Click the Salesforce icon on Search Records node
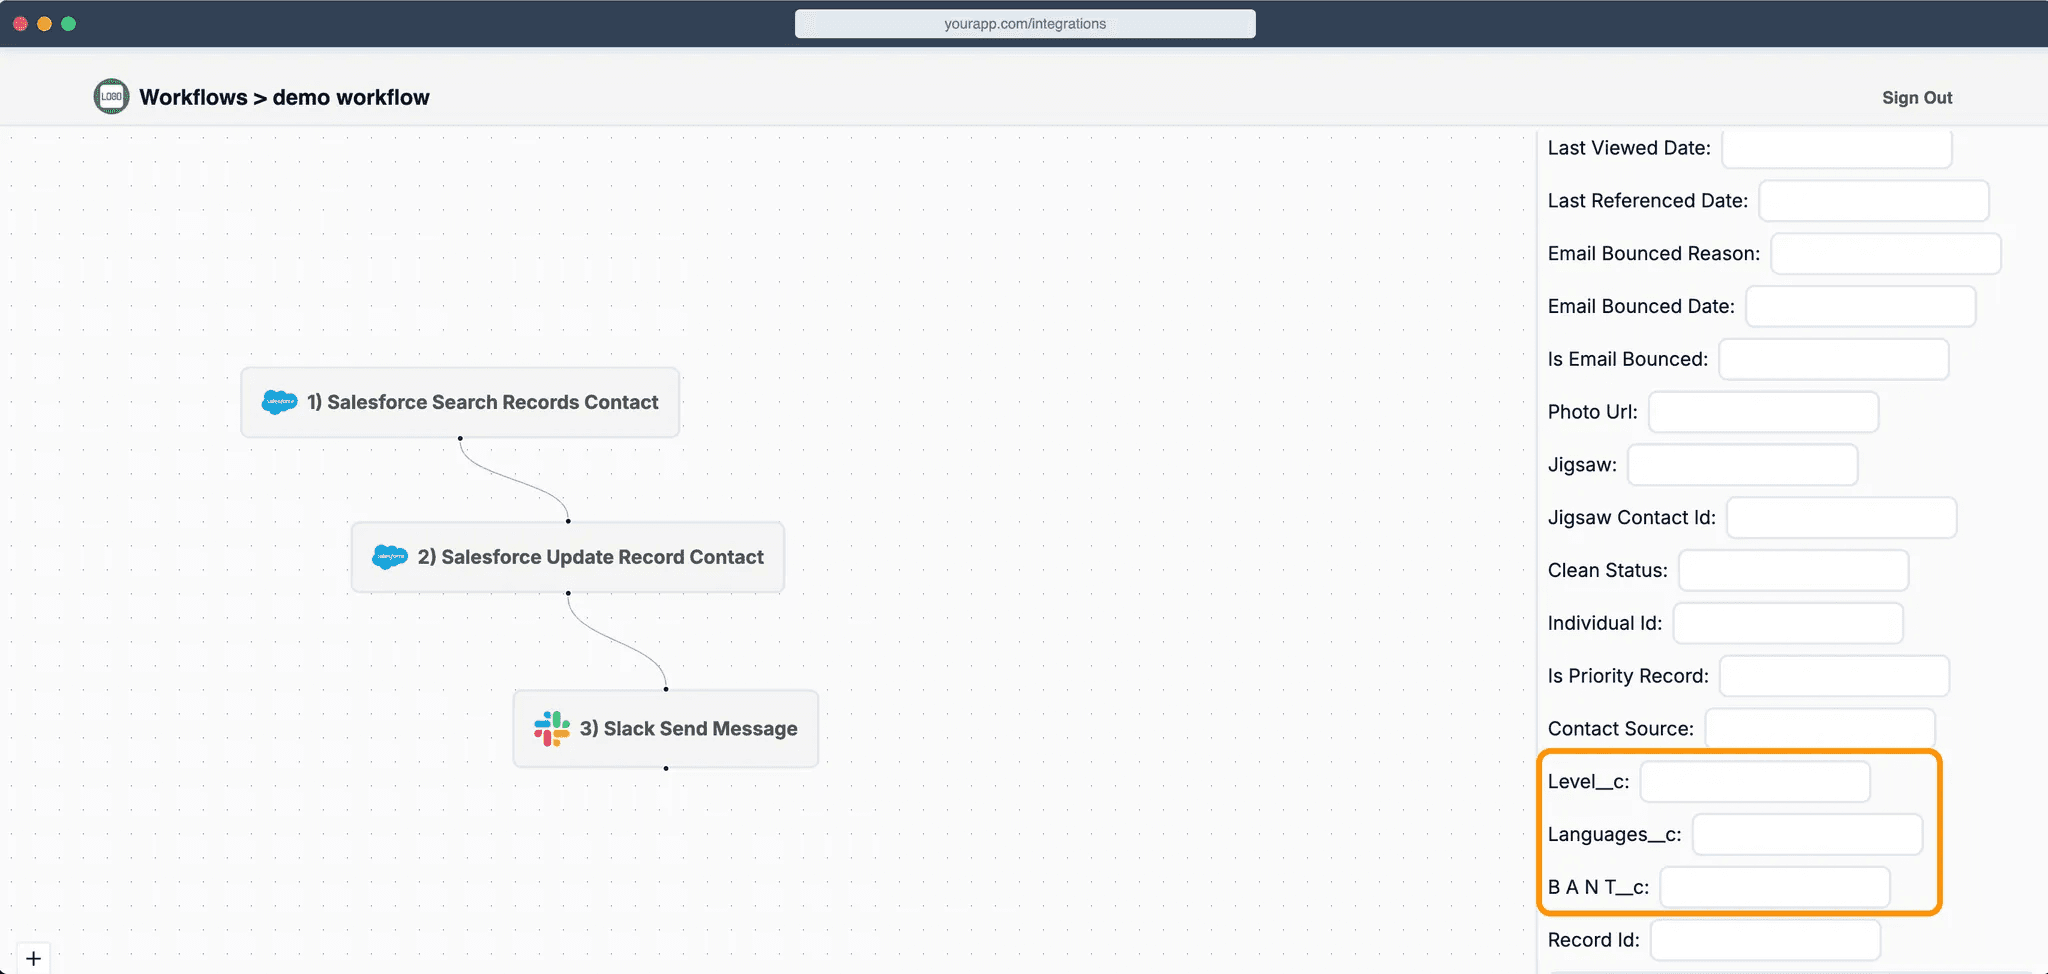This screenshot has width=2048, height=974. tap(279, 402)
